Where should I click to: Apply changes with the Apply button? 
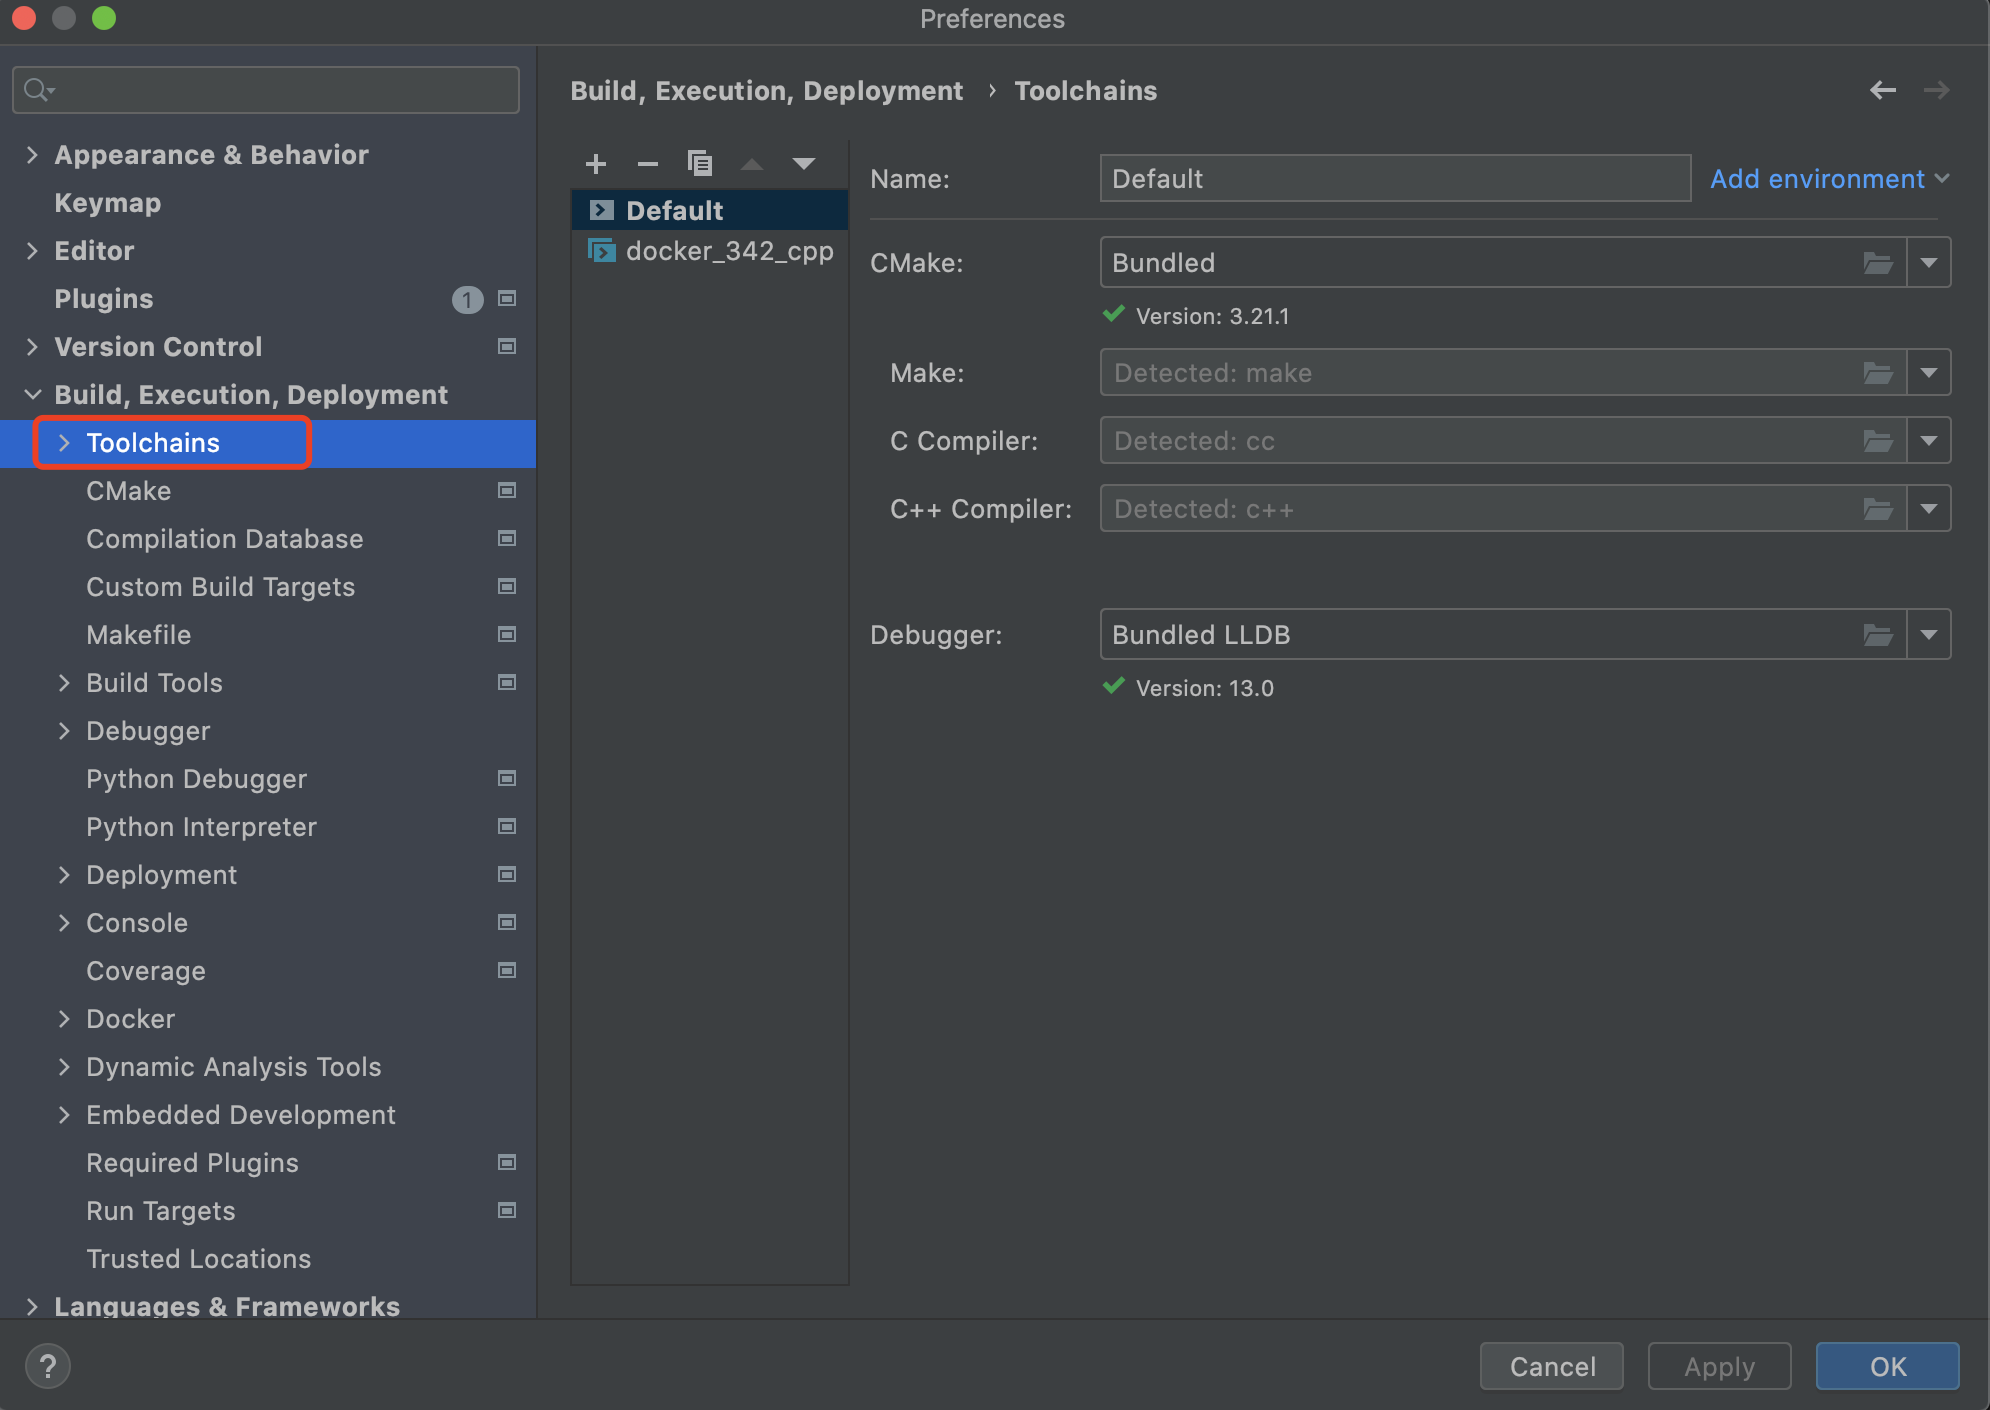[1718, 1365]
